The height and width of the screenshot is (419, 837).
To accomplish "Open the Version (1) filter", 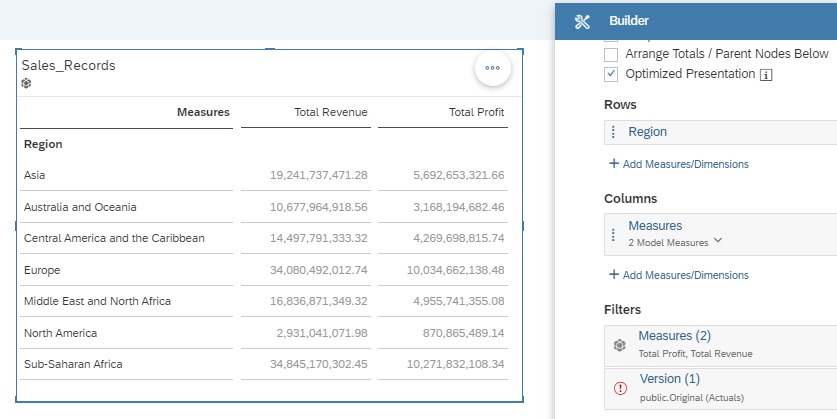I will click(670, 379).
